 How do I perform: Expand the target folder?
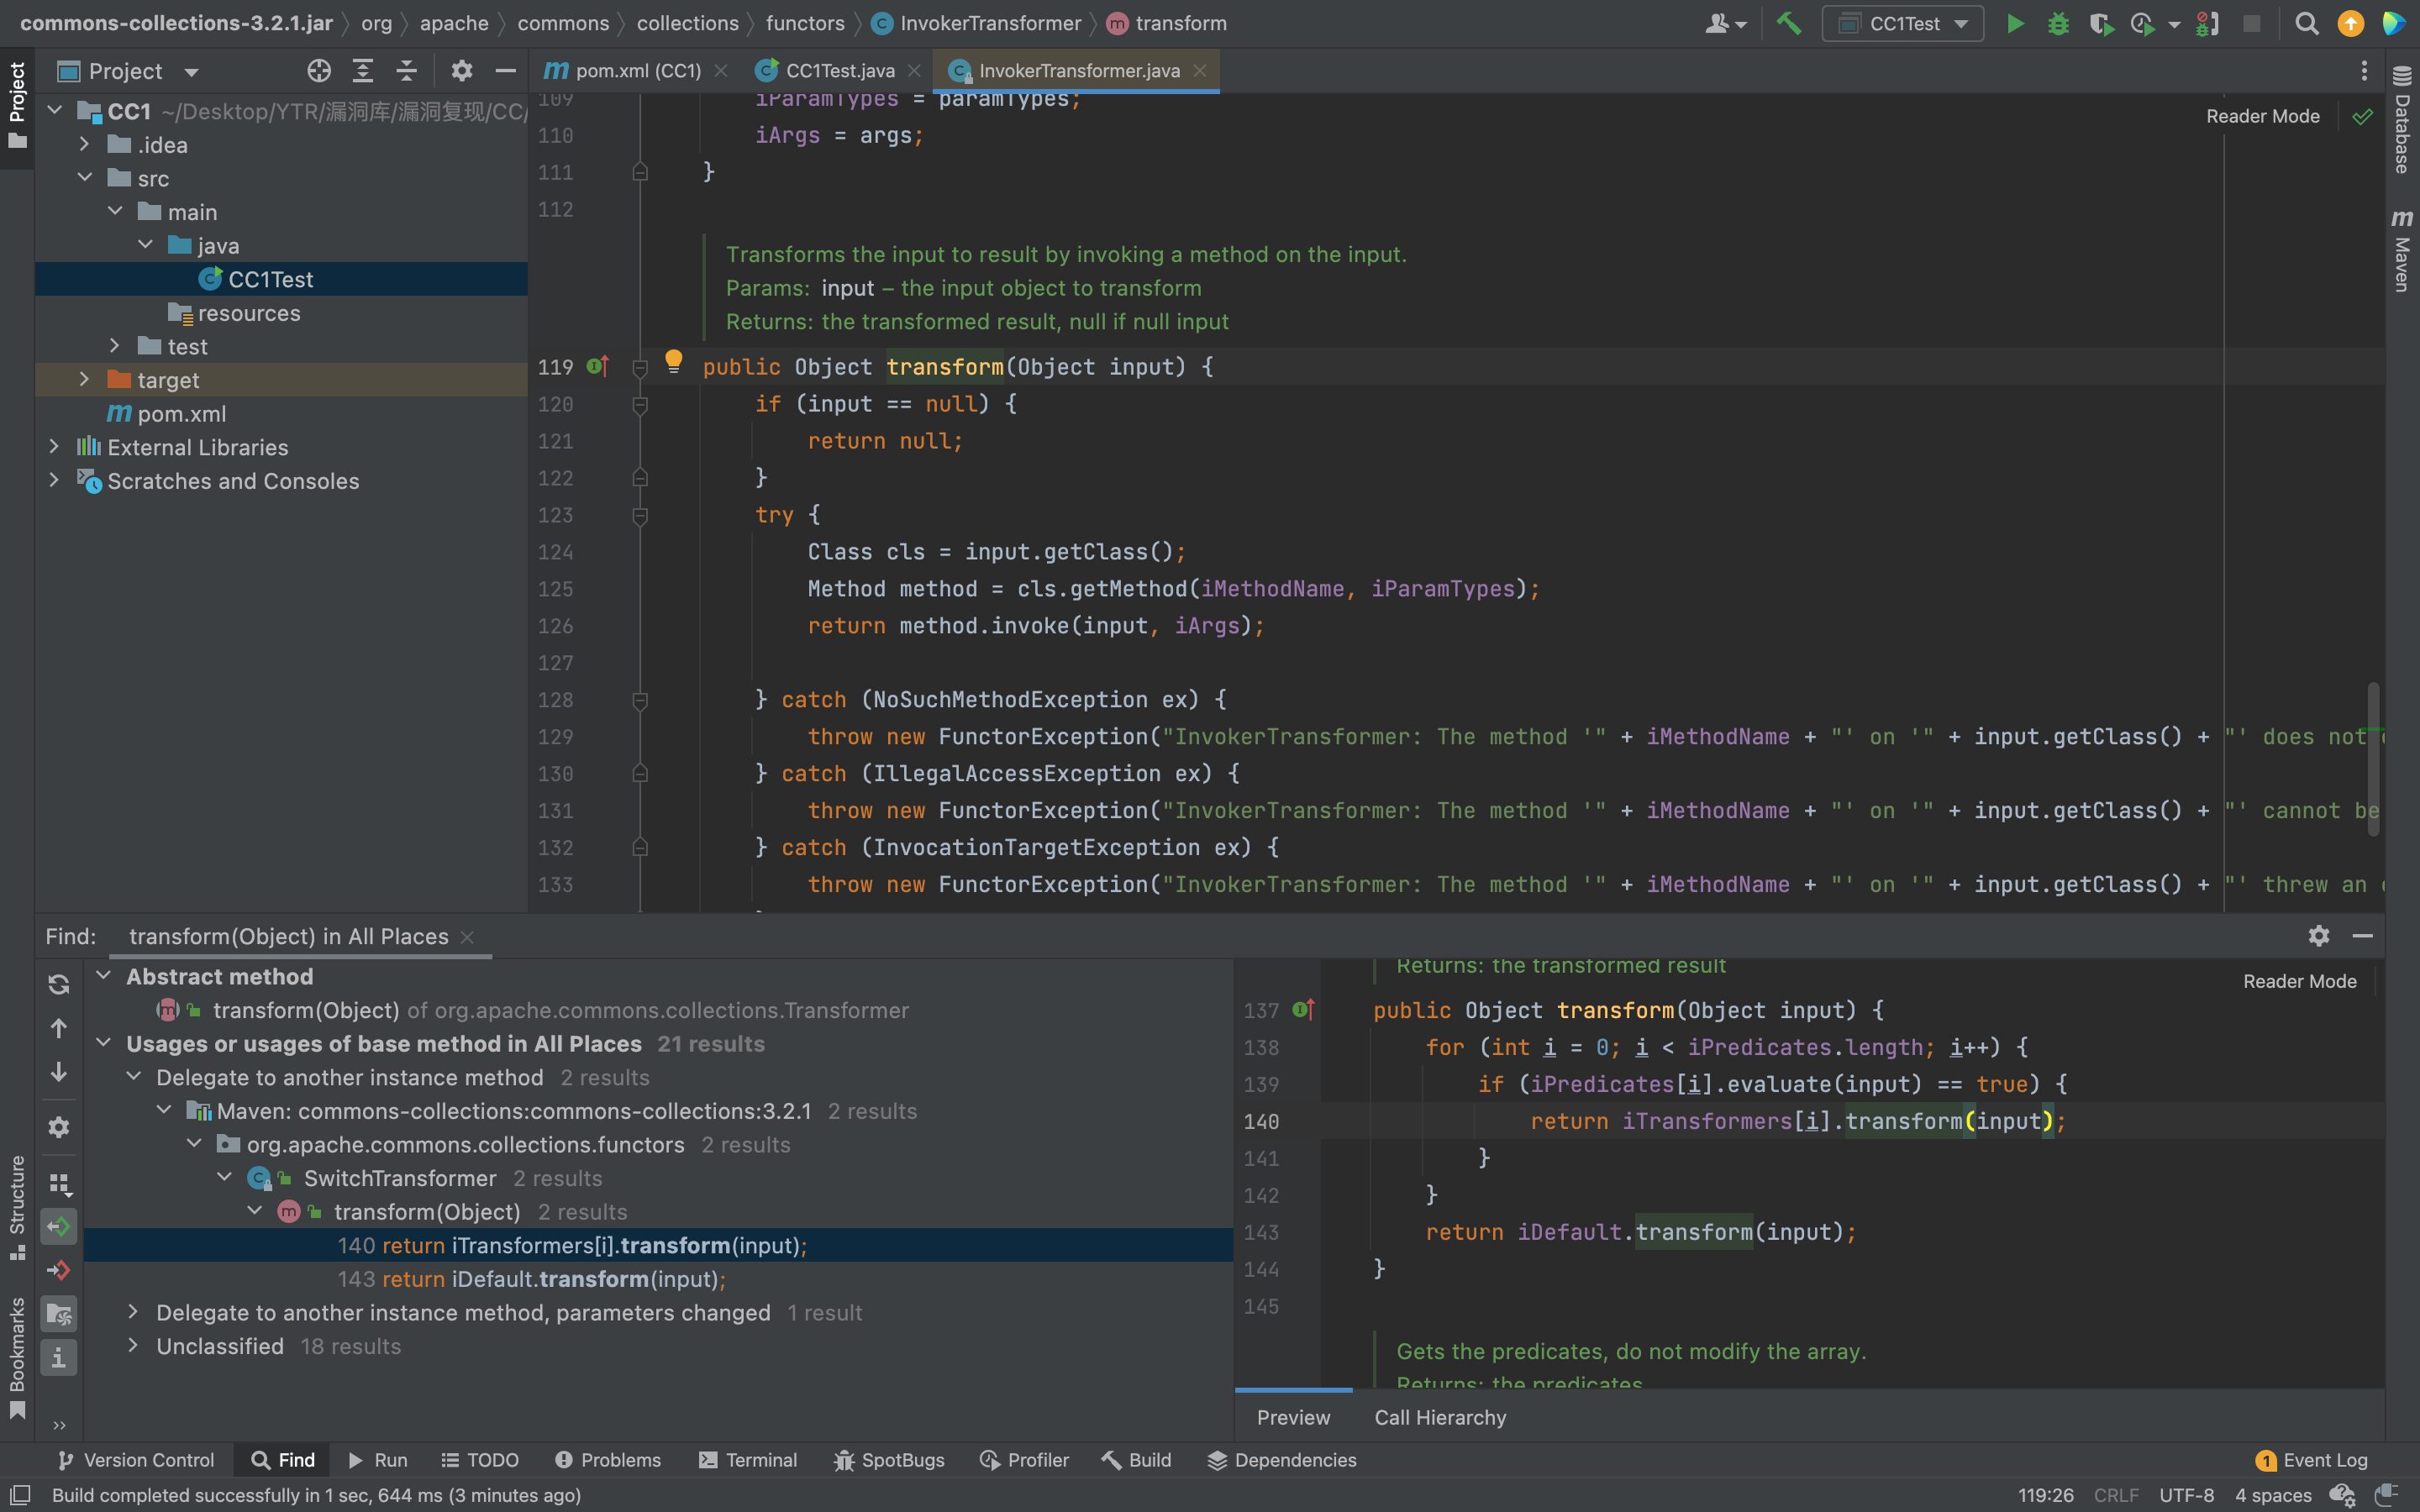(x=85, y=380)
